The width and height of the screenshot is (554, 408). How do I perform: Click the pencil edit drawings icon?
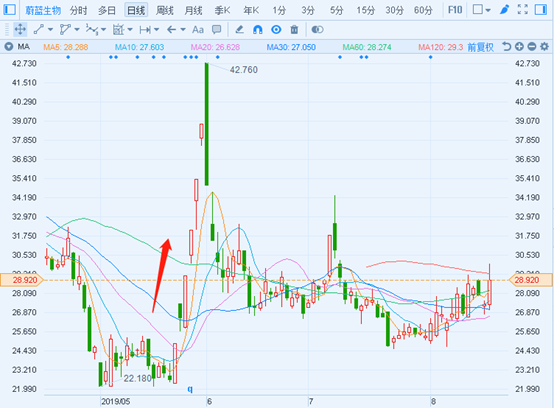pyautogui.click(x=240, y=30)
